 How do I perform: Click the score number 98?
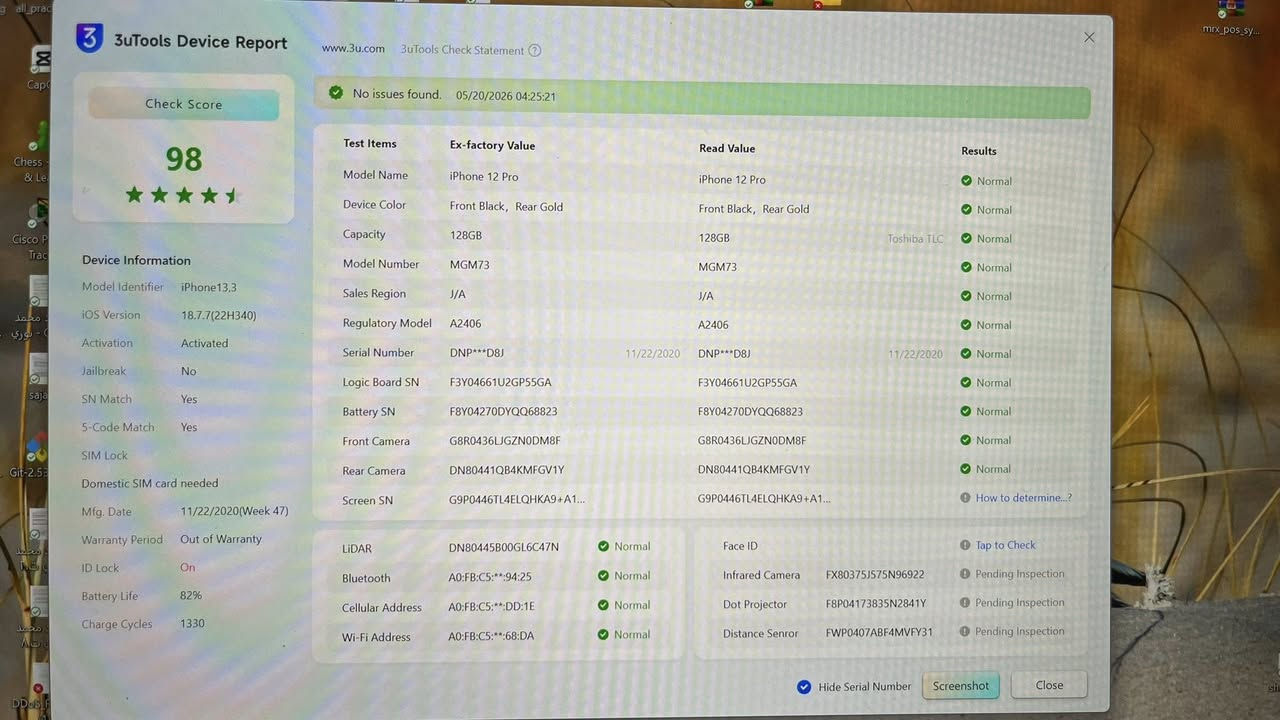click(184, 159)
